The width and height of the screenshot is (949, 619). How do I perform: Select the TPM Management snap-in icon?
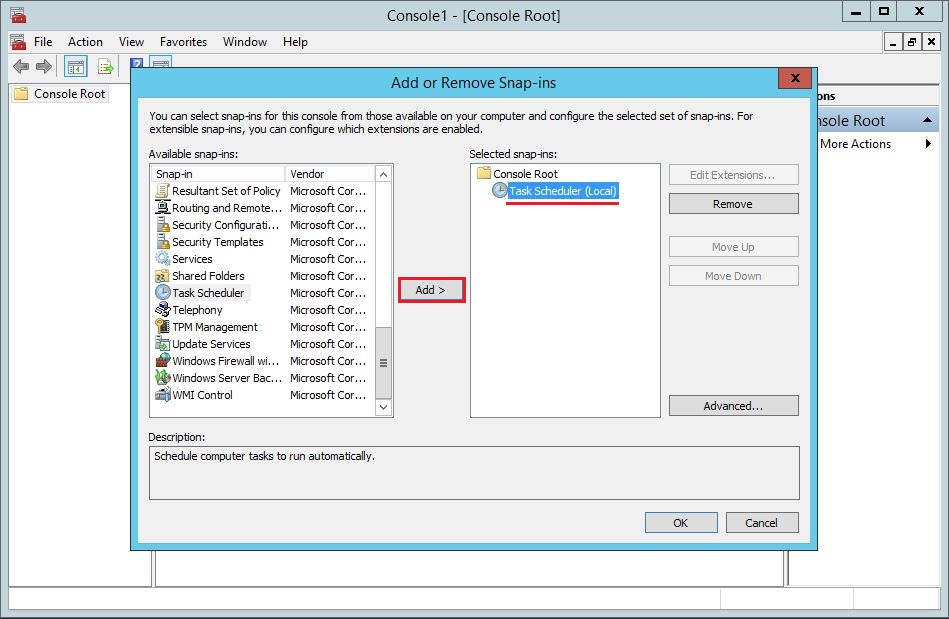(162, 327)
